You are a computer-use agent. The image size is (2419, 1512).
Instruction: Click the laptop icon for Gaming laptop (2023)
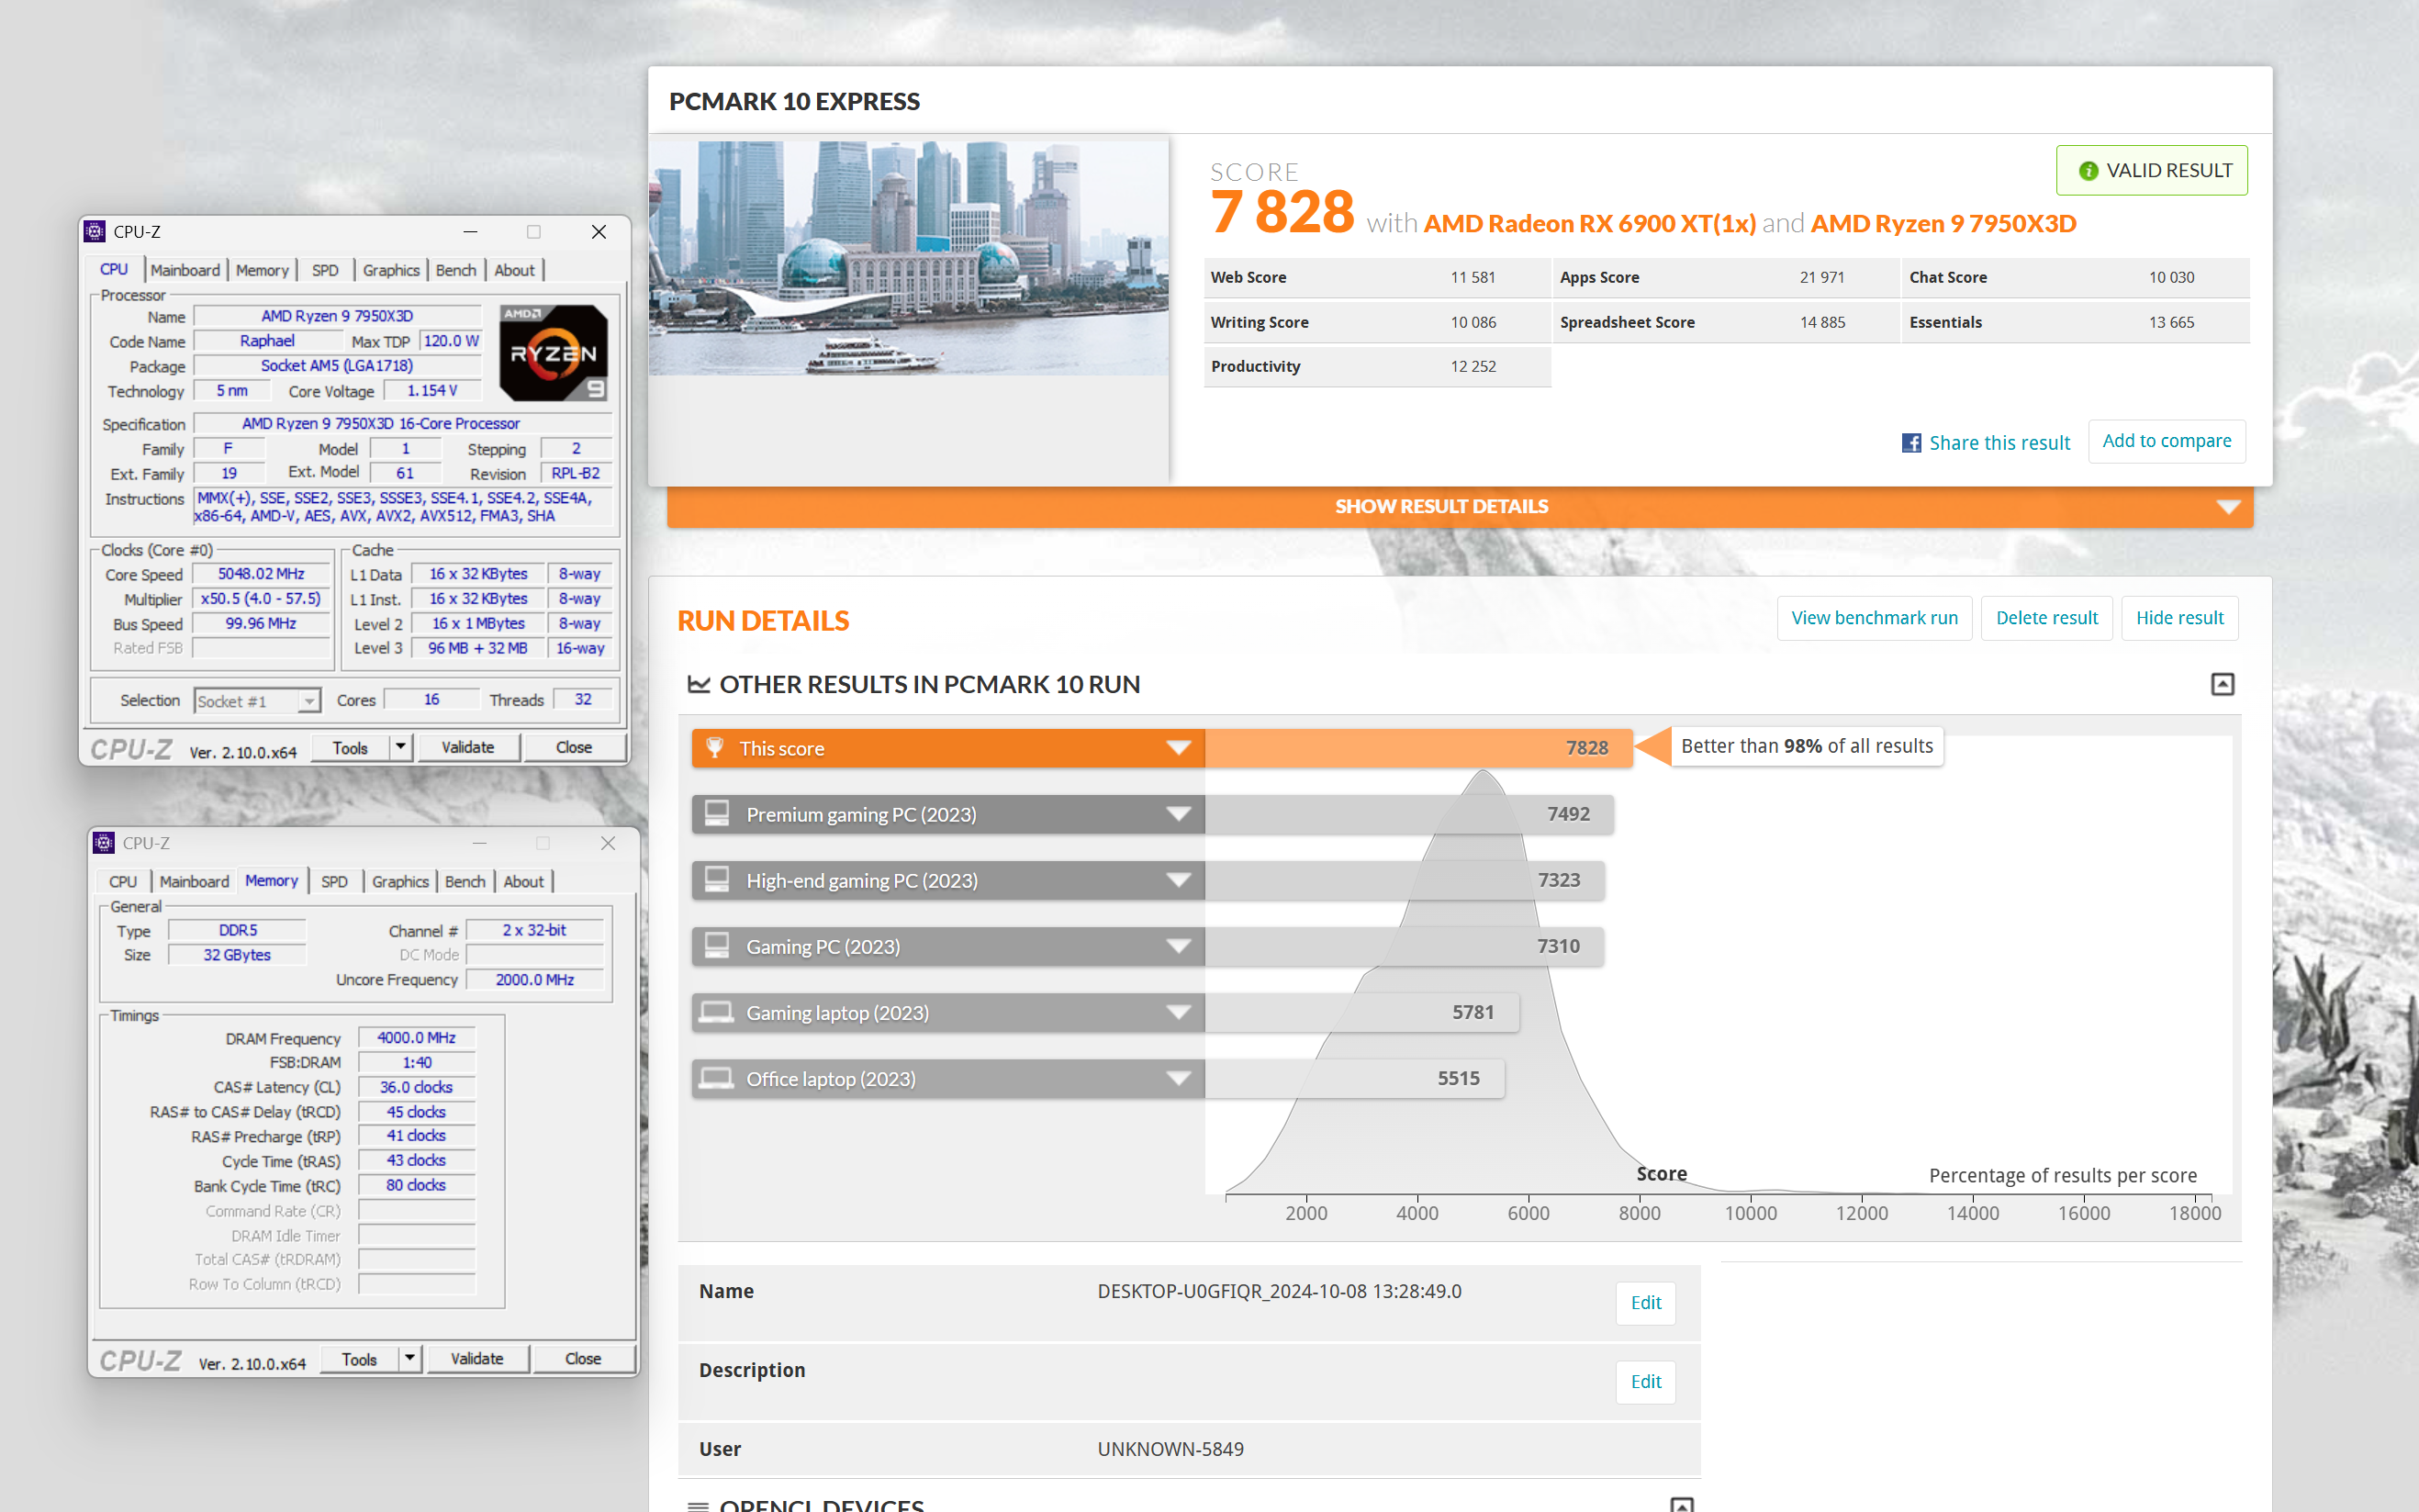click(x=716, y=1012)
